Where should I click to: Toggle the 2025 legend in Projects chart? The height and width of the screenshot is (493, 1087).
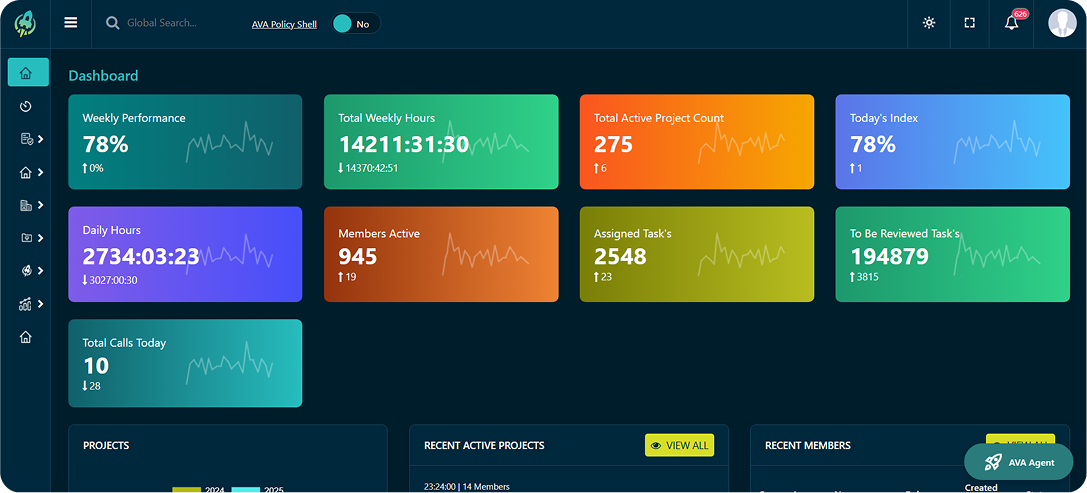point(258,490)
